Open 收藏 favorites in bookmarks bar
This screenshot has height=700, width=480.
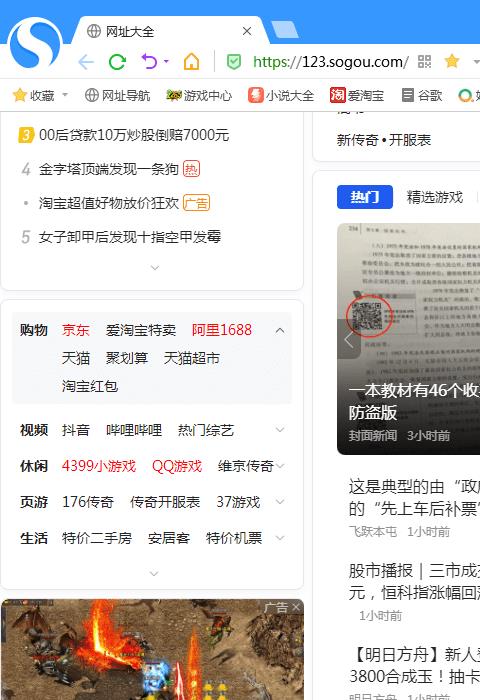pos(34,95)
